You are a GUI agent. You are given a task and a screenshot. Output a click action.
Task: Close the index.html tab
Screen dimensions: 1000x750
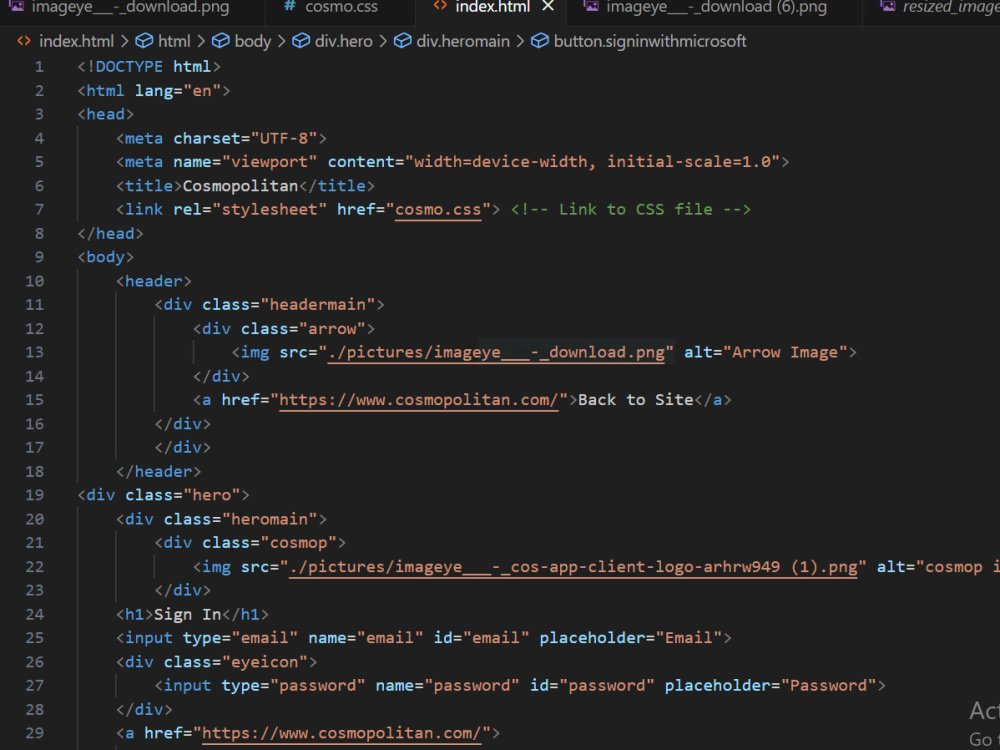[x=548, y=7]
